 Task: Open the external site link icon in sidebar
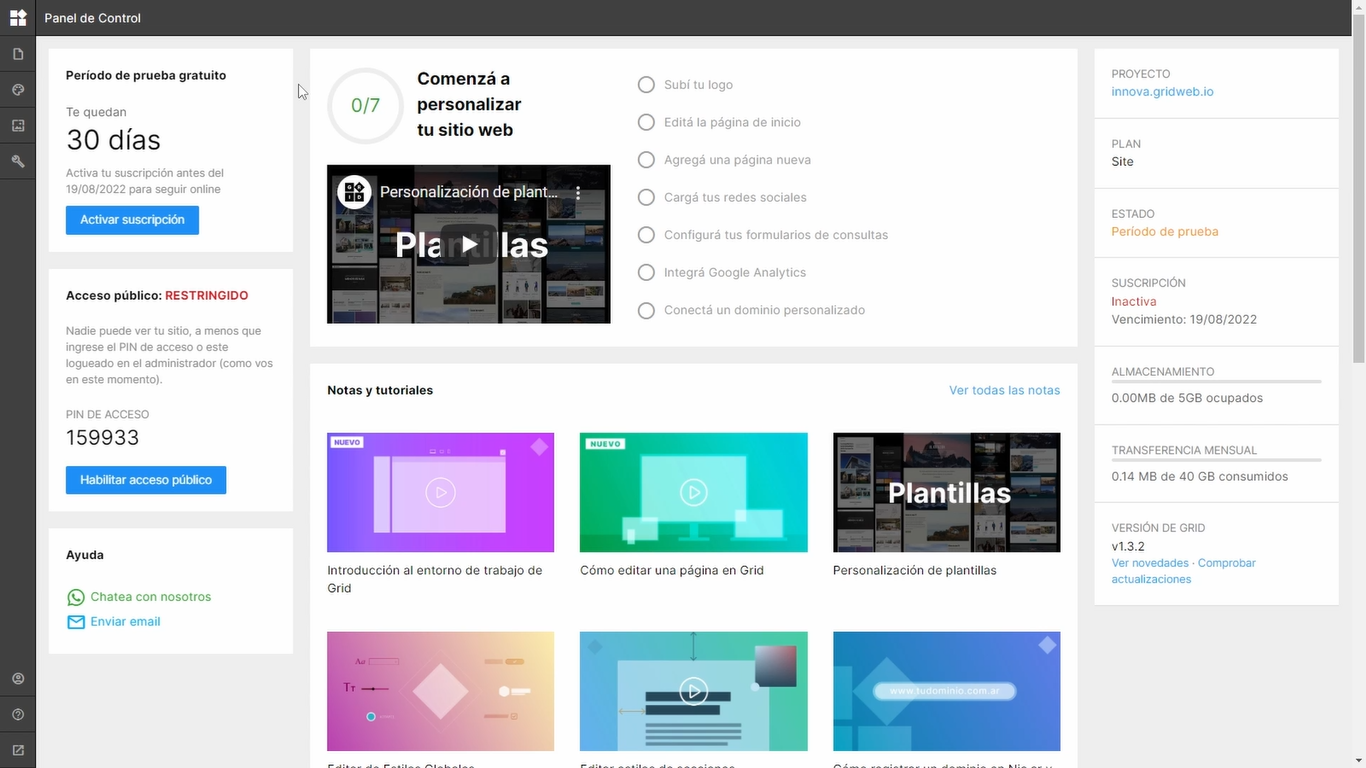(x=18, y=750)
